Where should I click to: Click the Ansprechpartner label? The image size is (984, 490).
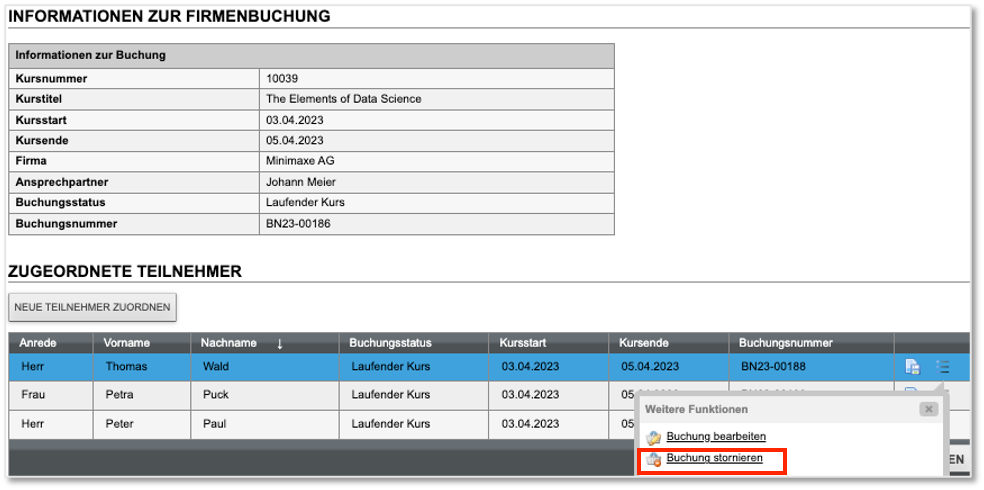[62, 182]
